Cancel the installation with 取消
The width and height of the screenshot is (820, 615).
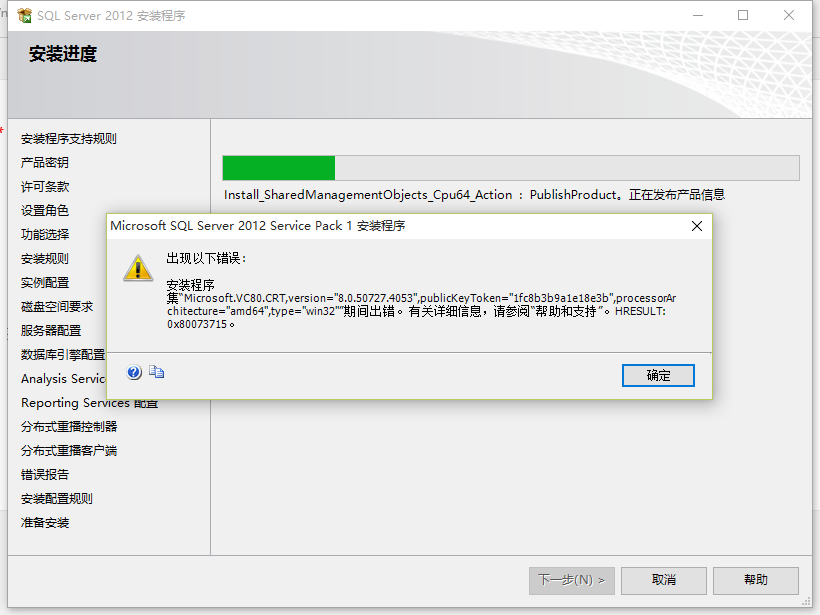click(x=664, y=580)
